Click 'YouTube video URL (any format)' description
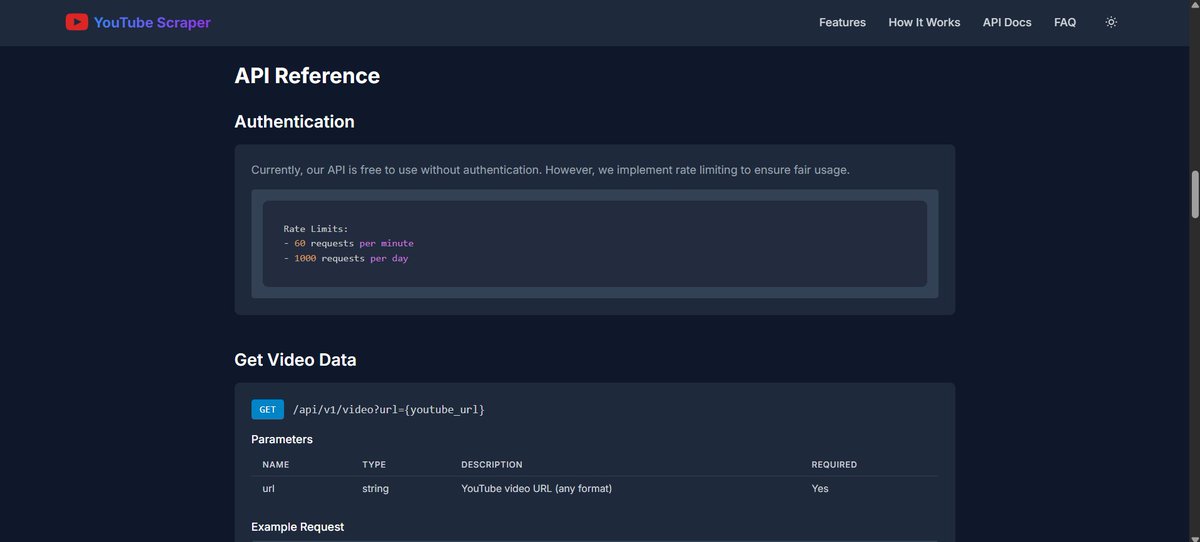 click(x=536, y=489)
